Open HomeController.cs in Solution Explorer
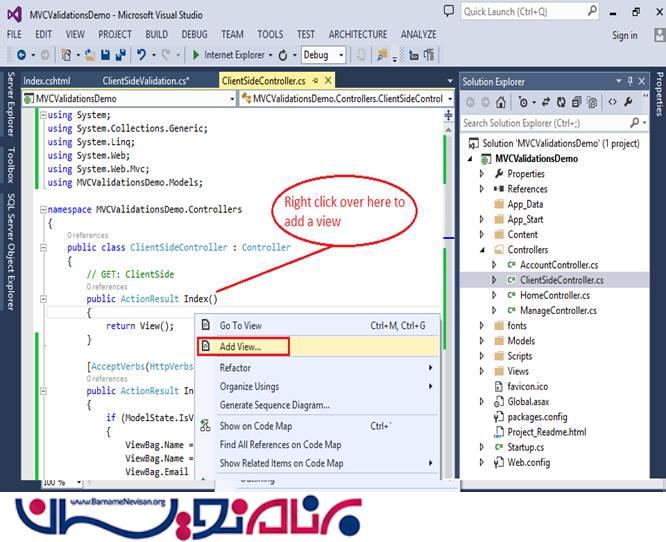This screenshot has width=666, height=542. pos(554,295)
